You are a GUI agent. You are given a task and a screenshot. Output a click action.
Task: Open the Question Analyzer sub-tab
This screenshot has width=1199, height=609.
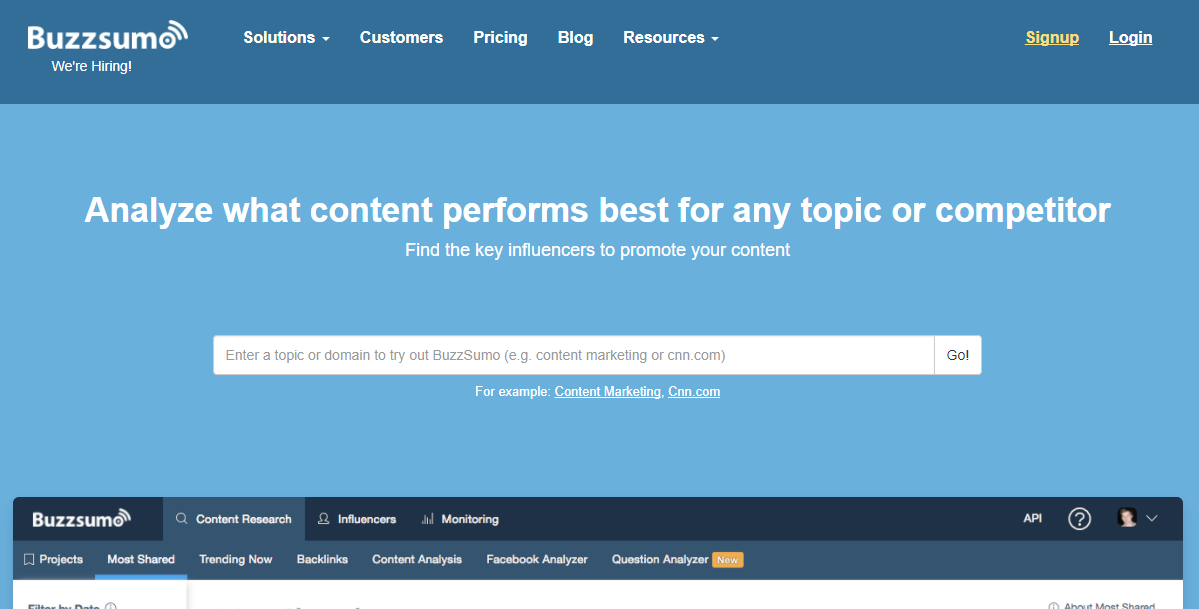[660, 559]
